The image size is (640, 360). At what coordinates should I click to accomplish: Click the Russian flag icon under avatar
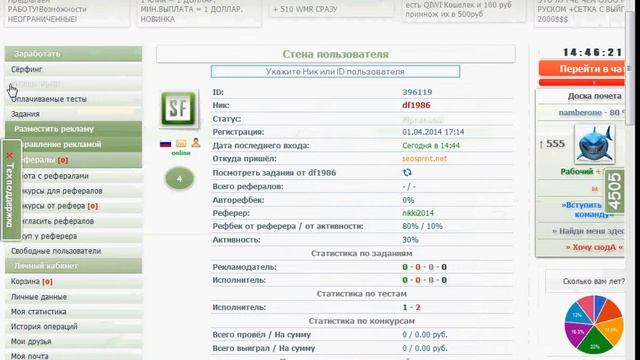coord(165,144)
